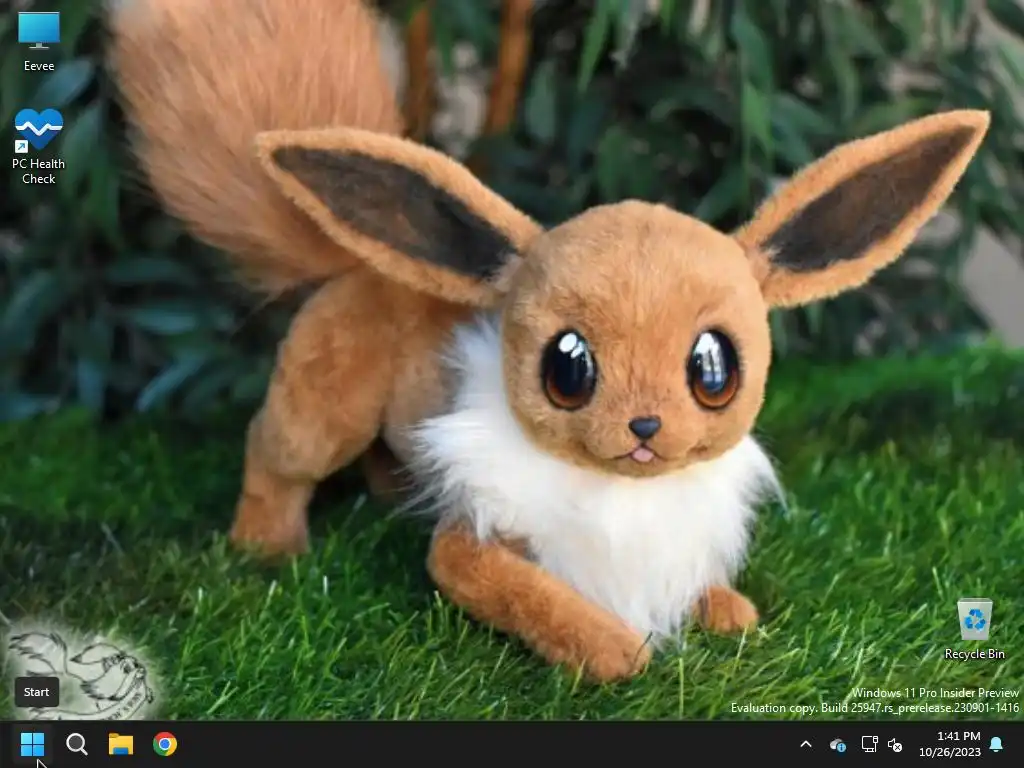Open the Windows Start menu
The width and height of the screenshot is (1024, 768).
pos(32,744)
